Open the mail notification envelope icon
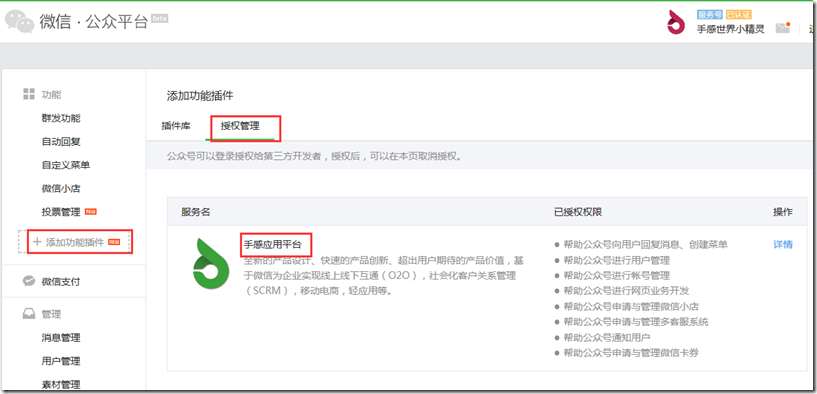 (x=783, y=28)
